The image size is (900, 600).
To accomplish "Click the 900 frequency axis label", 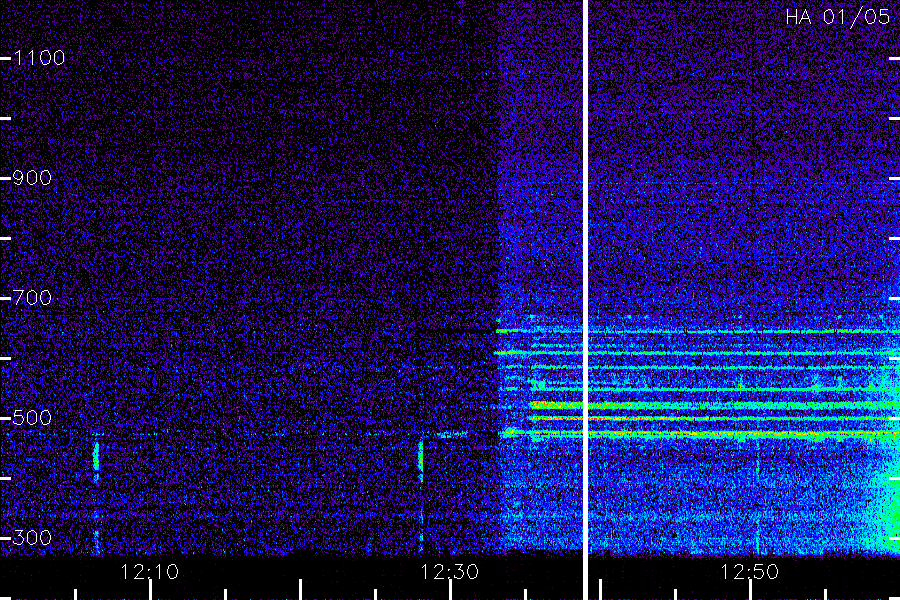I will click(32, 178).
